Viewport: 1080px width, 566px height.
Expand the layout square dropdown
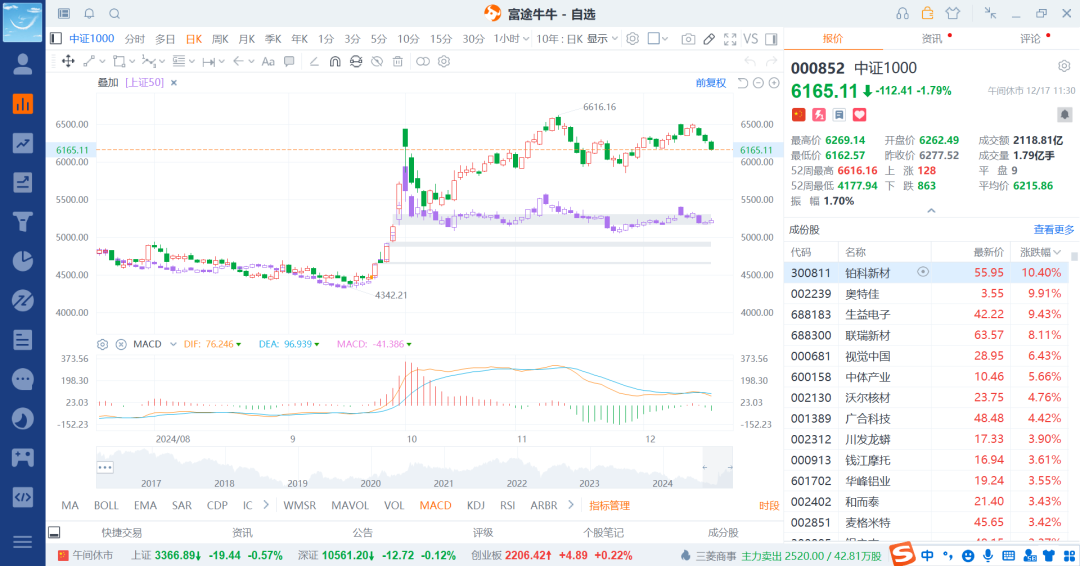coord(665,39)
